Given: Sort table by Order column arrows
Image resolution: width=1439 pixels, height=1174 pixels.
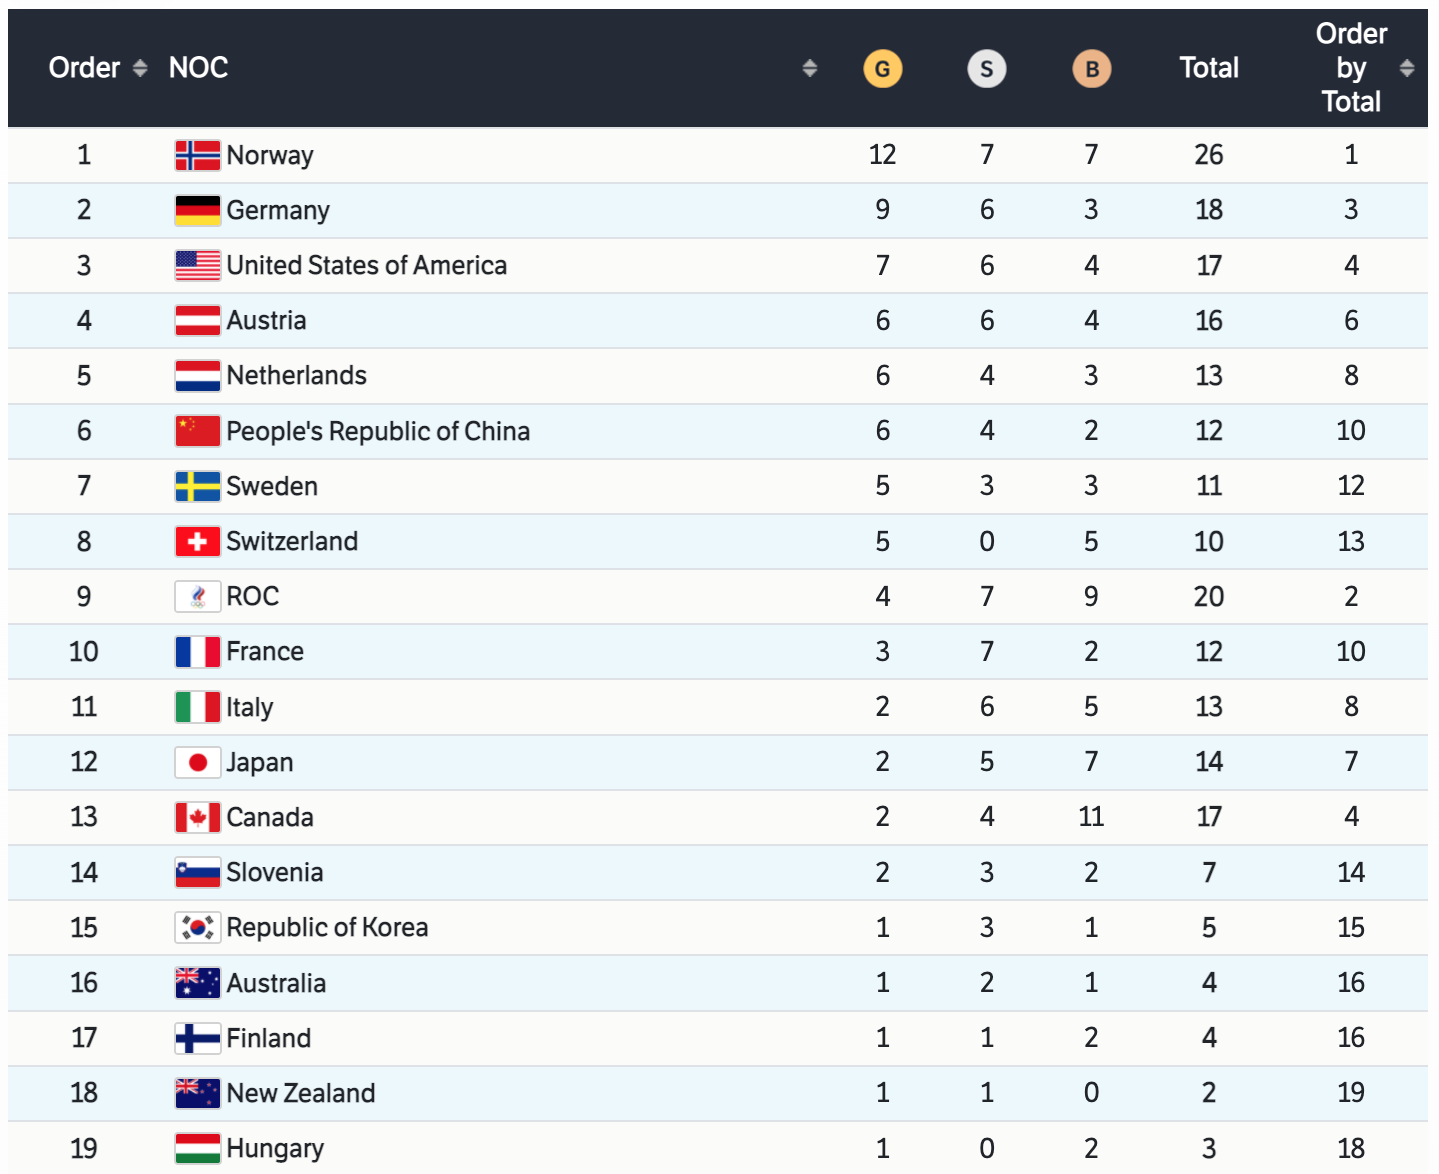Looking at the screenshot, I should (140, 68).
